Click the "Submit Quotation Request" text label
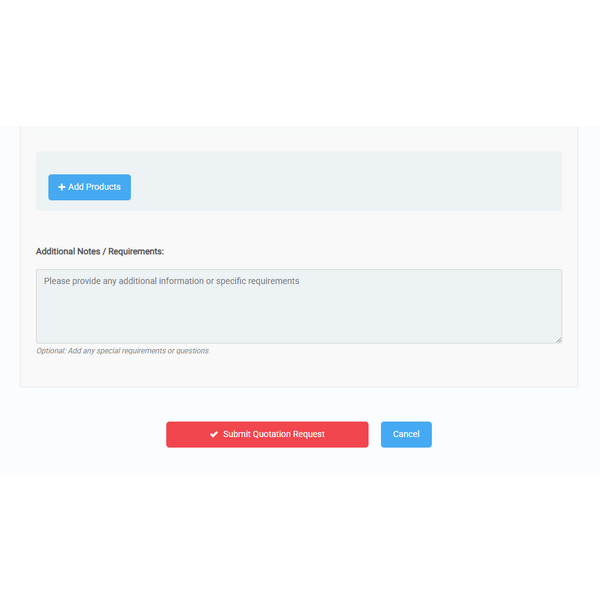The image size is (600, 600). coord(274,434)
